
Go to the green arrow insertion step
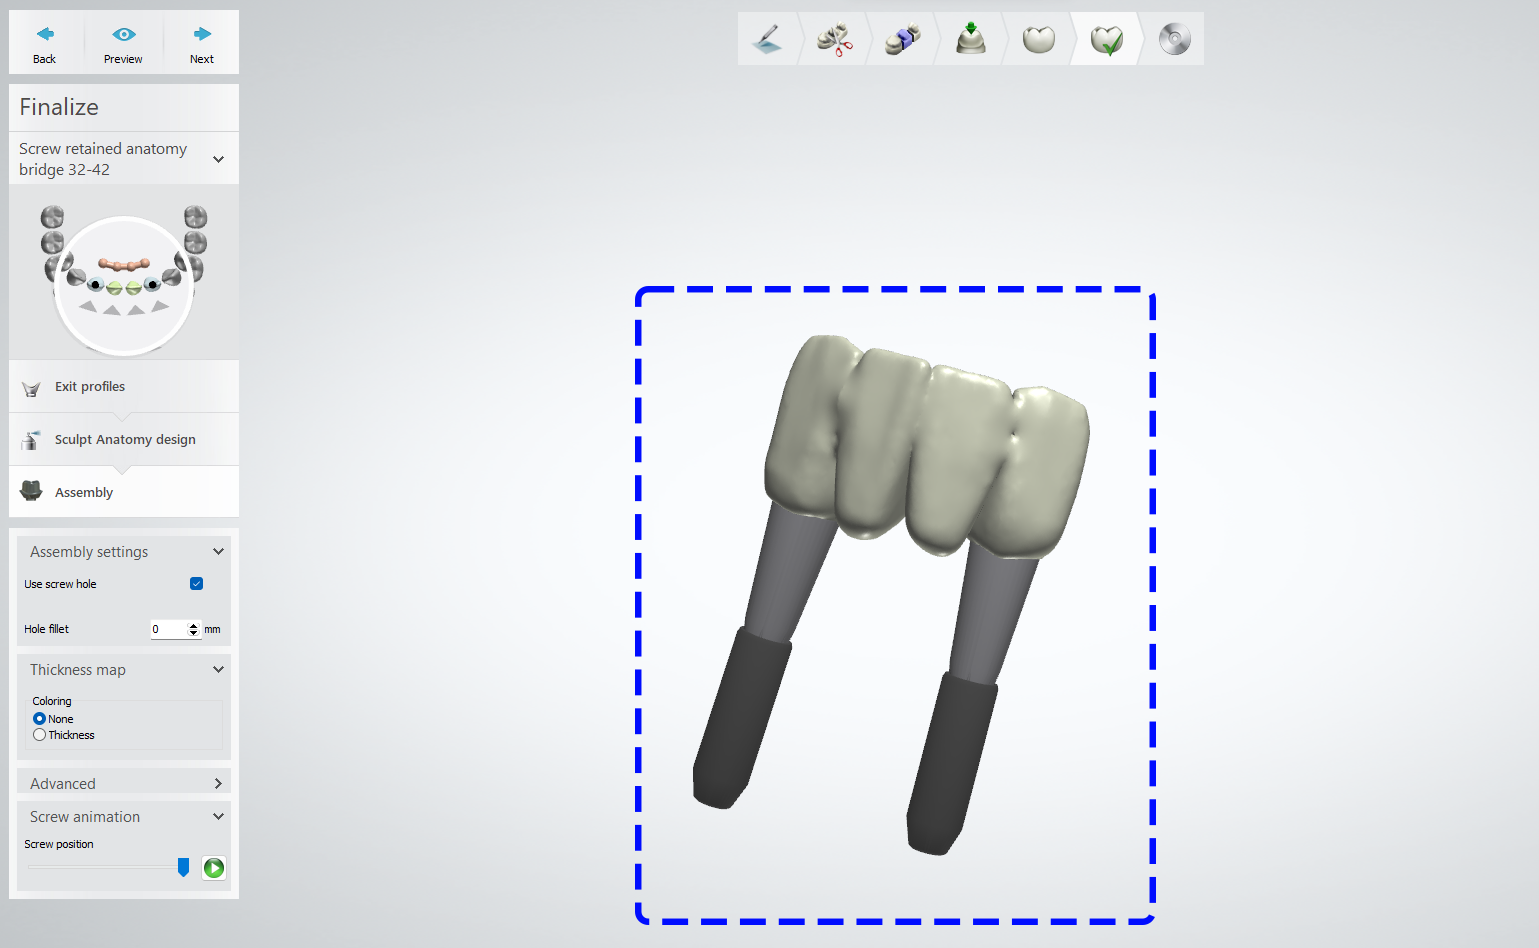point(970,40)
